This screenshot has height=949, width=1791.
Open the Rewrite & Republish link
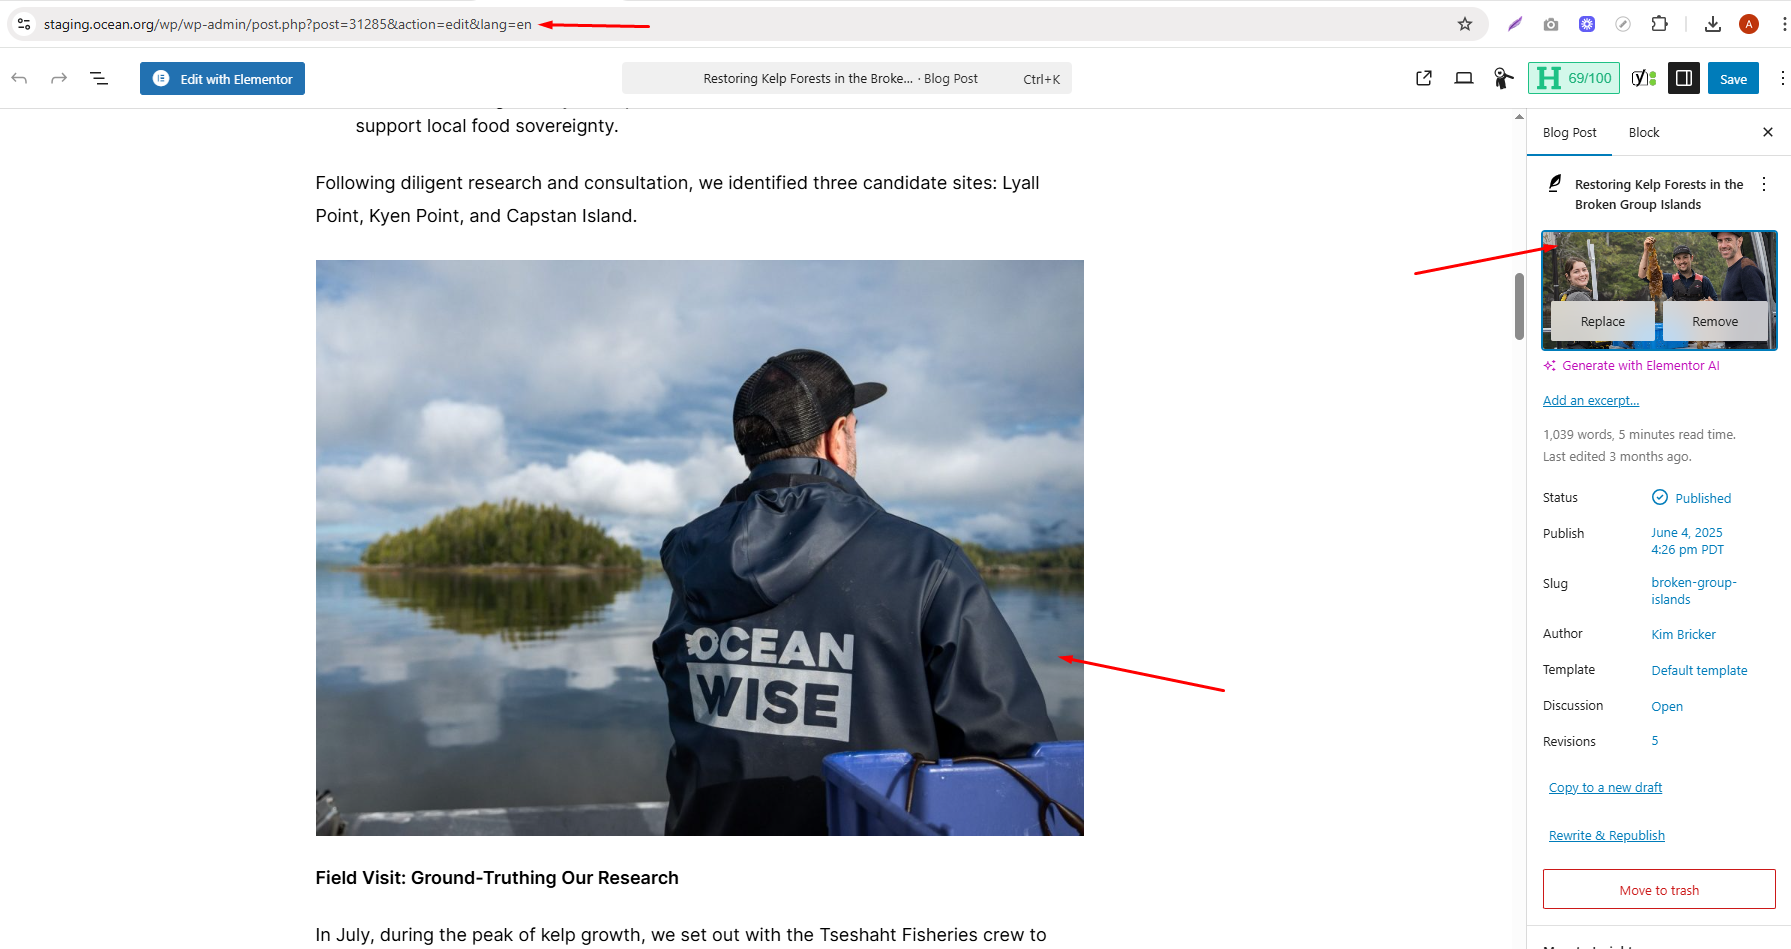pyautogui.click(x=1607, y=835)
